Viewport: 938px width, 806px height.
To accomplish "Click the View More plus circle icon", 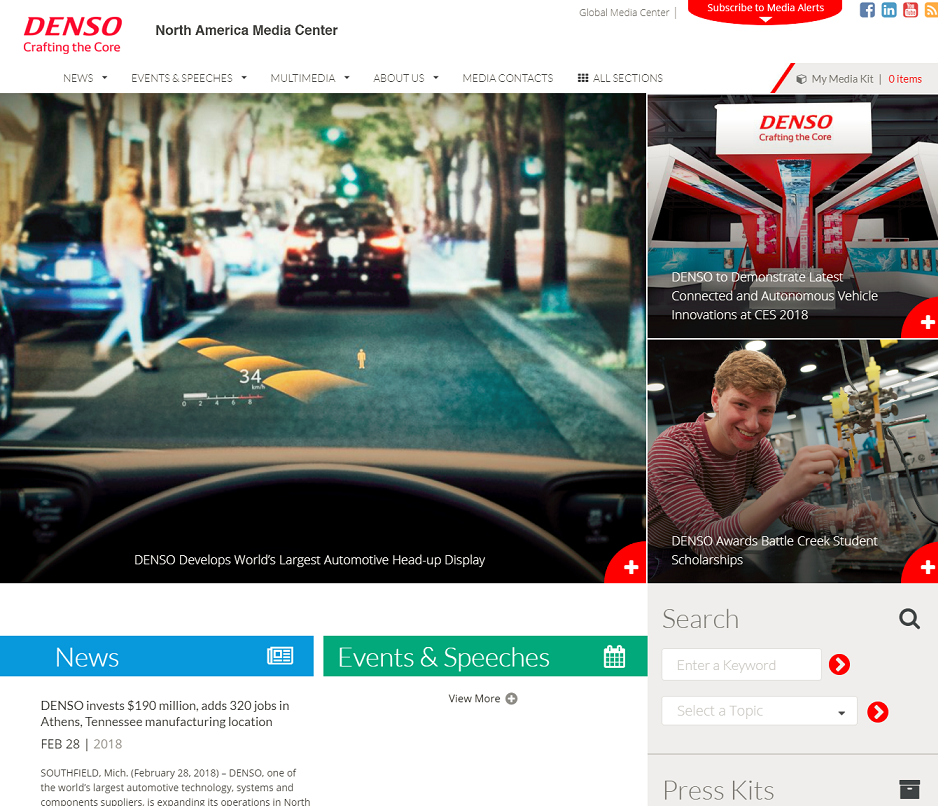I will pyautogui.click(x=511, y=698).
